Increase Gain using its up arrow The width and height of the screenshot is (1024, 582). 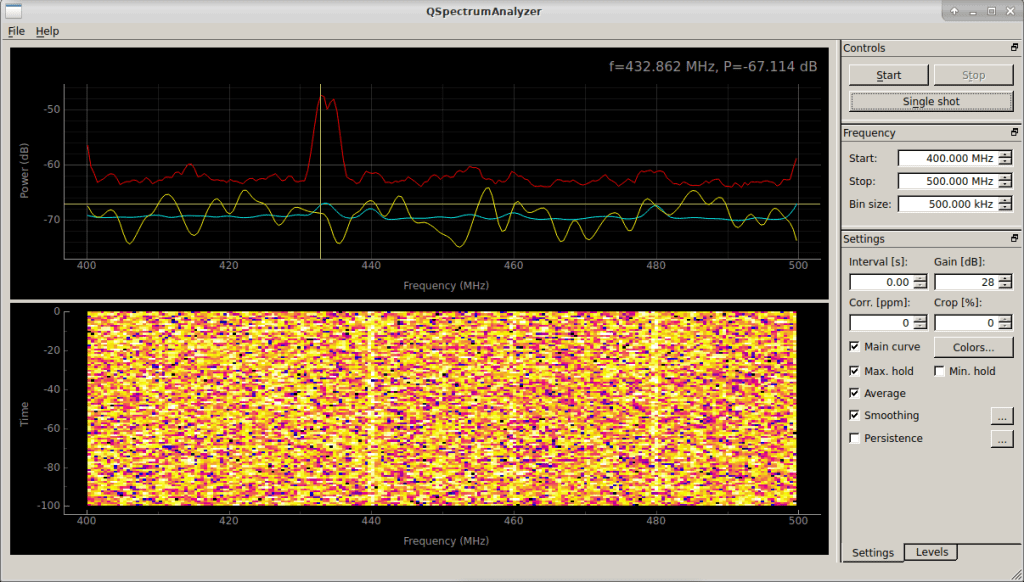1004,278
